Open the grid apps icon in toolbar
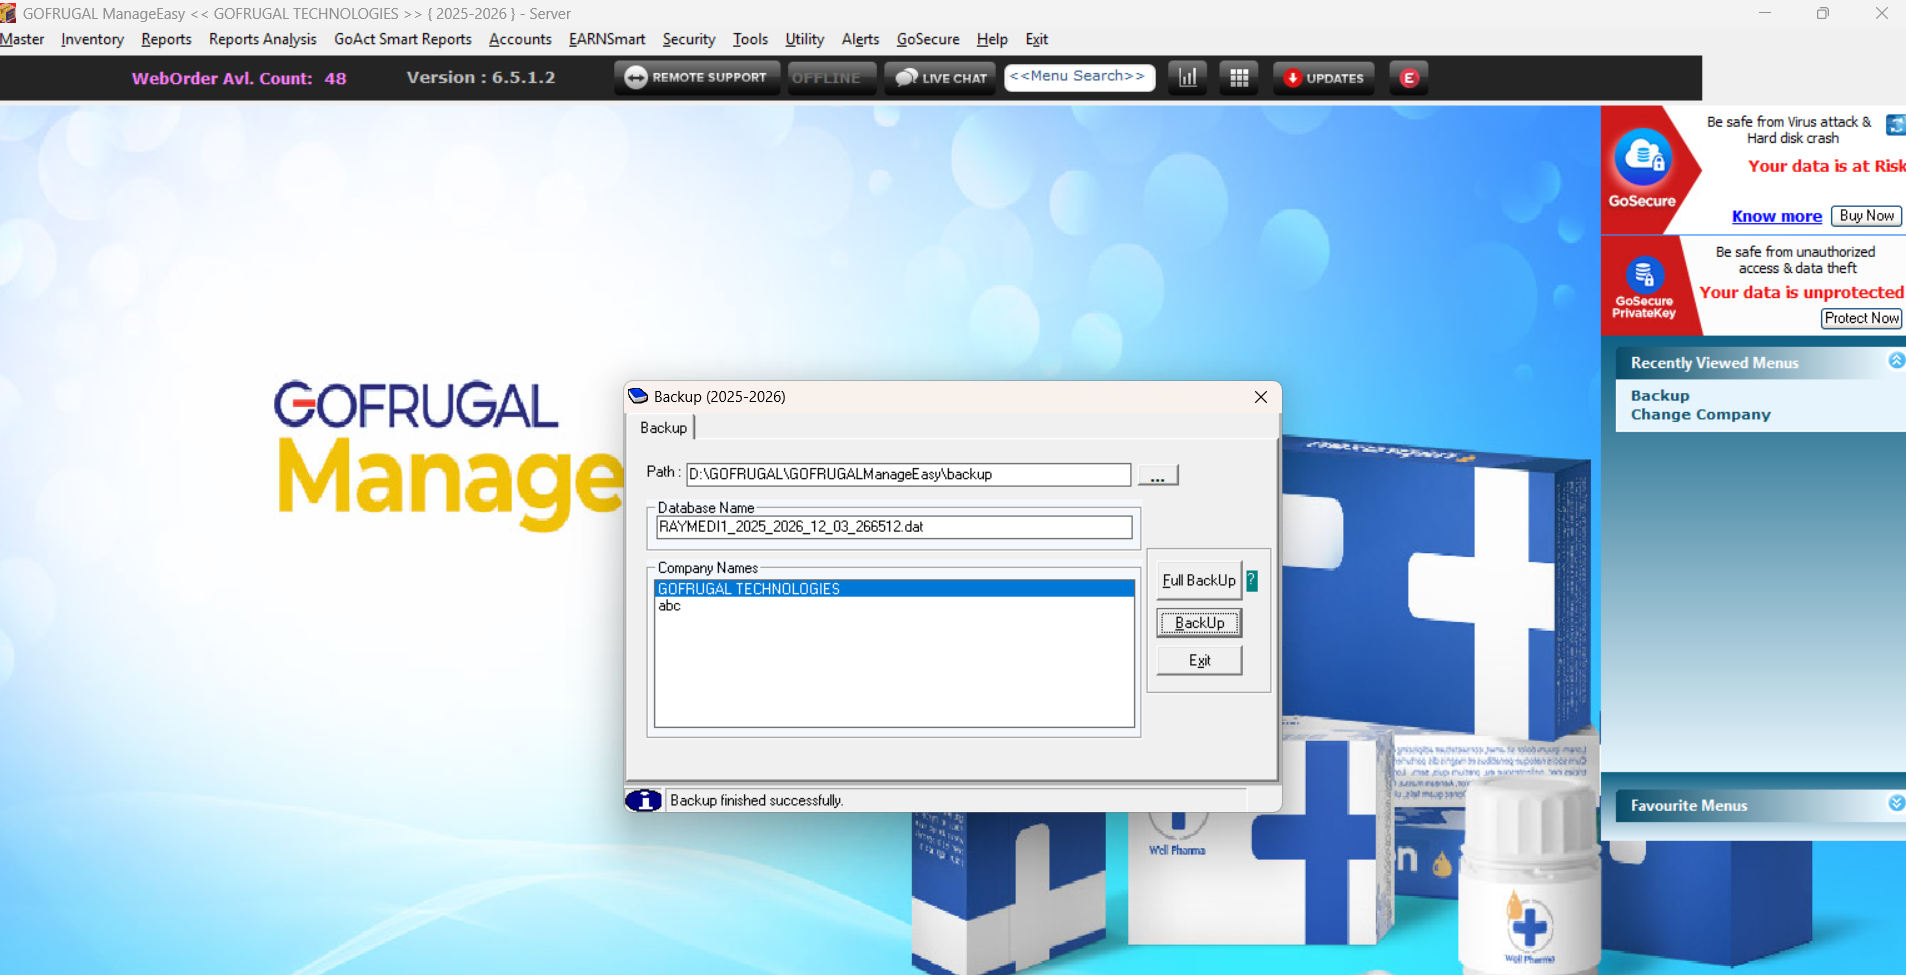Screen dimensions: 1906x975 (1239, 78)
